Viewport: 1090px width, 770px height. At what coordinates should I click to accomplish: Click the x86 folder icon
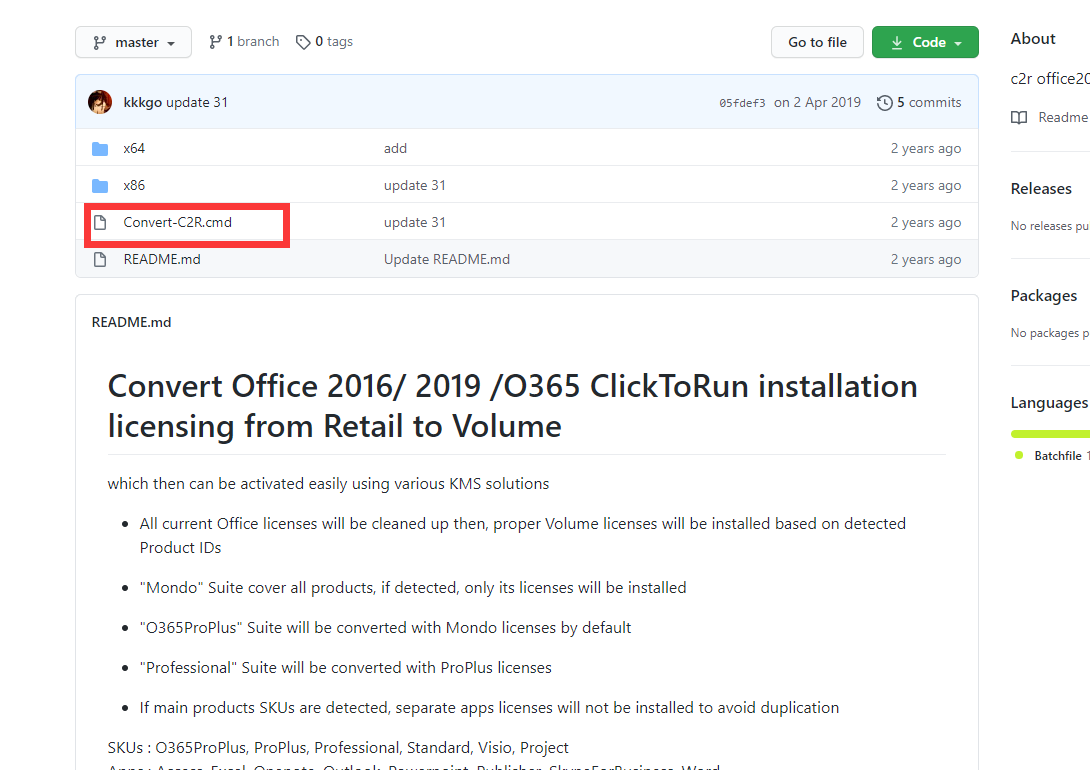point(100,186)
